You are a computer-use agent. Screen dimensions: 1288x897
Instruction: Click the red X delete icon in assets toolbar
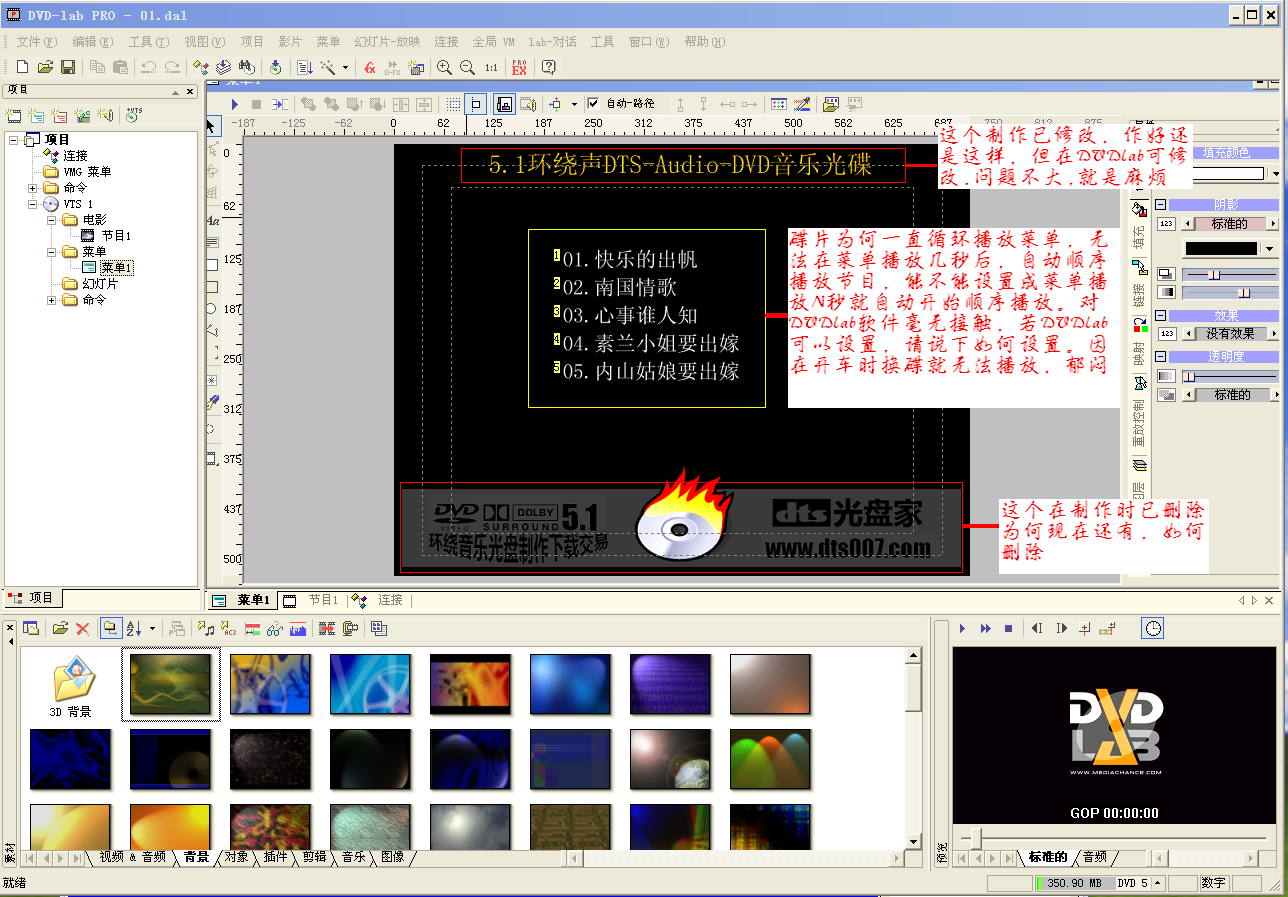(x=83, y=628)
